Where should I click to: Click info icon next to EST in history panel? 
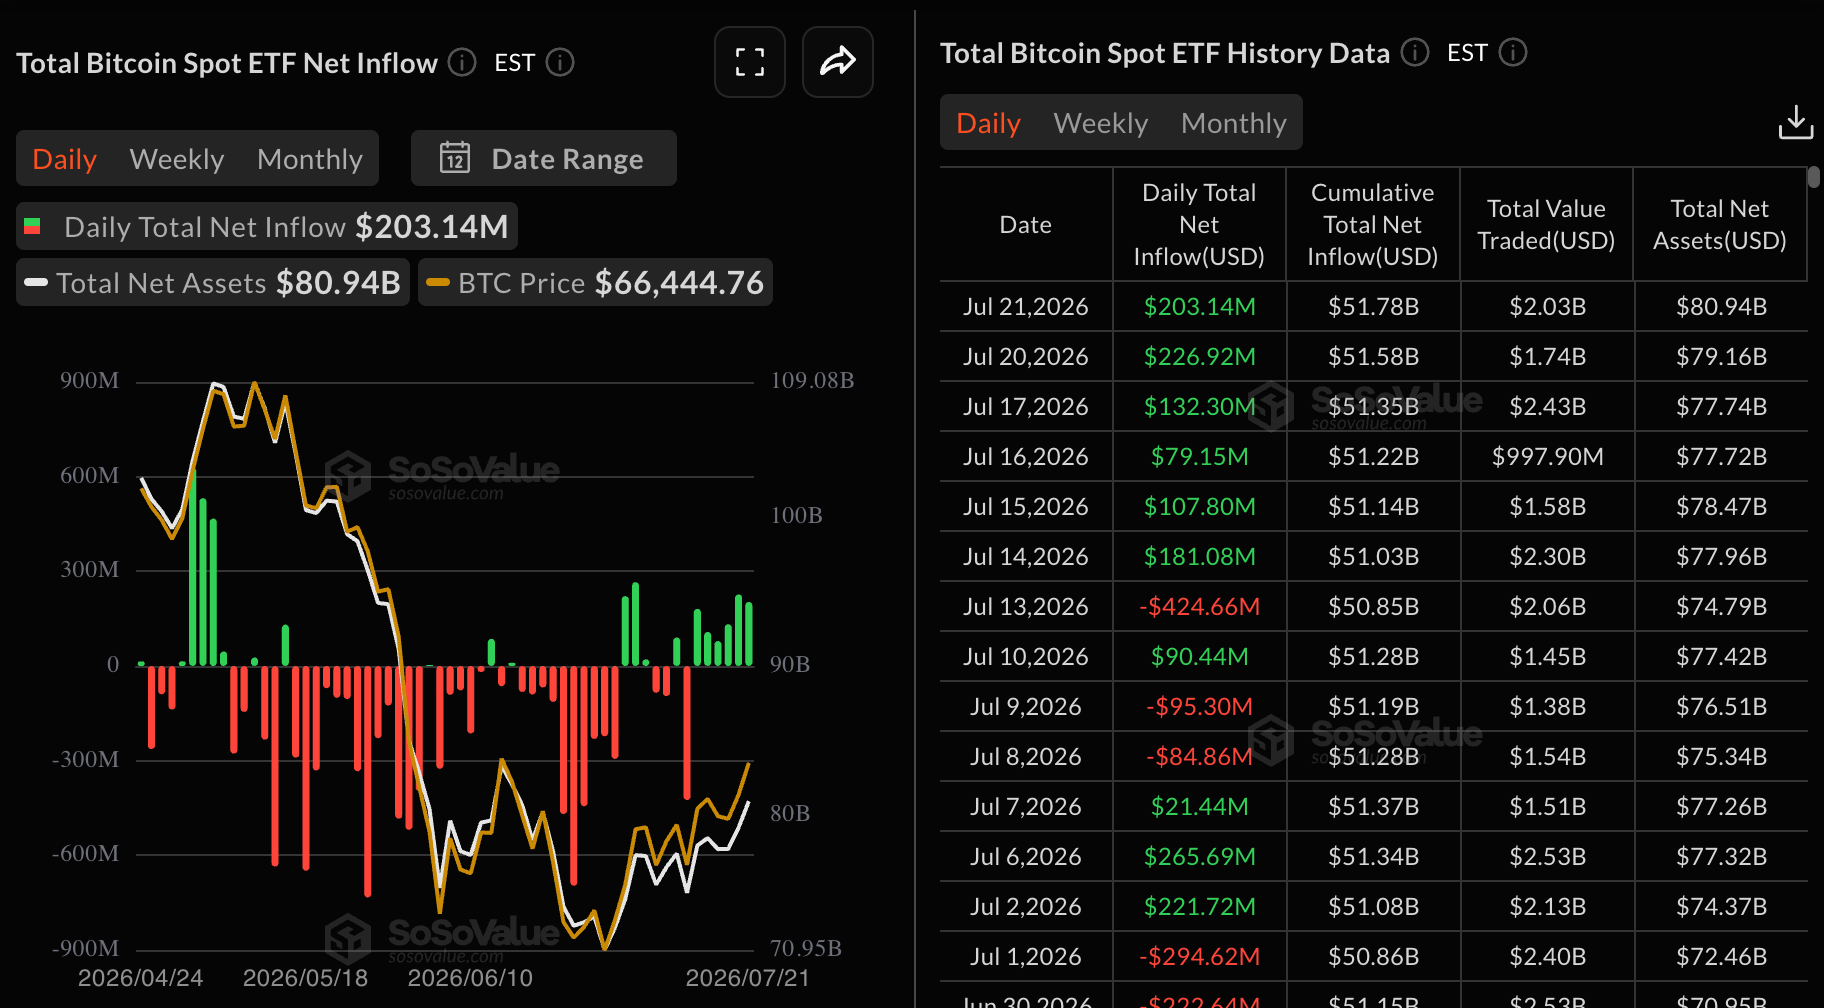(1513, 52)
